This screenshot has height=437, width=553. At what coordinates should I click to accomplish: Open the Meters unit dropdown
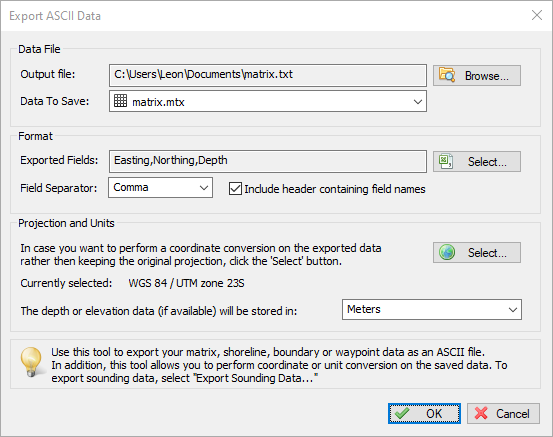pyautogui.click(x=432, y=309)
